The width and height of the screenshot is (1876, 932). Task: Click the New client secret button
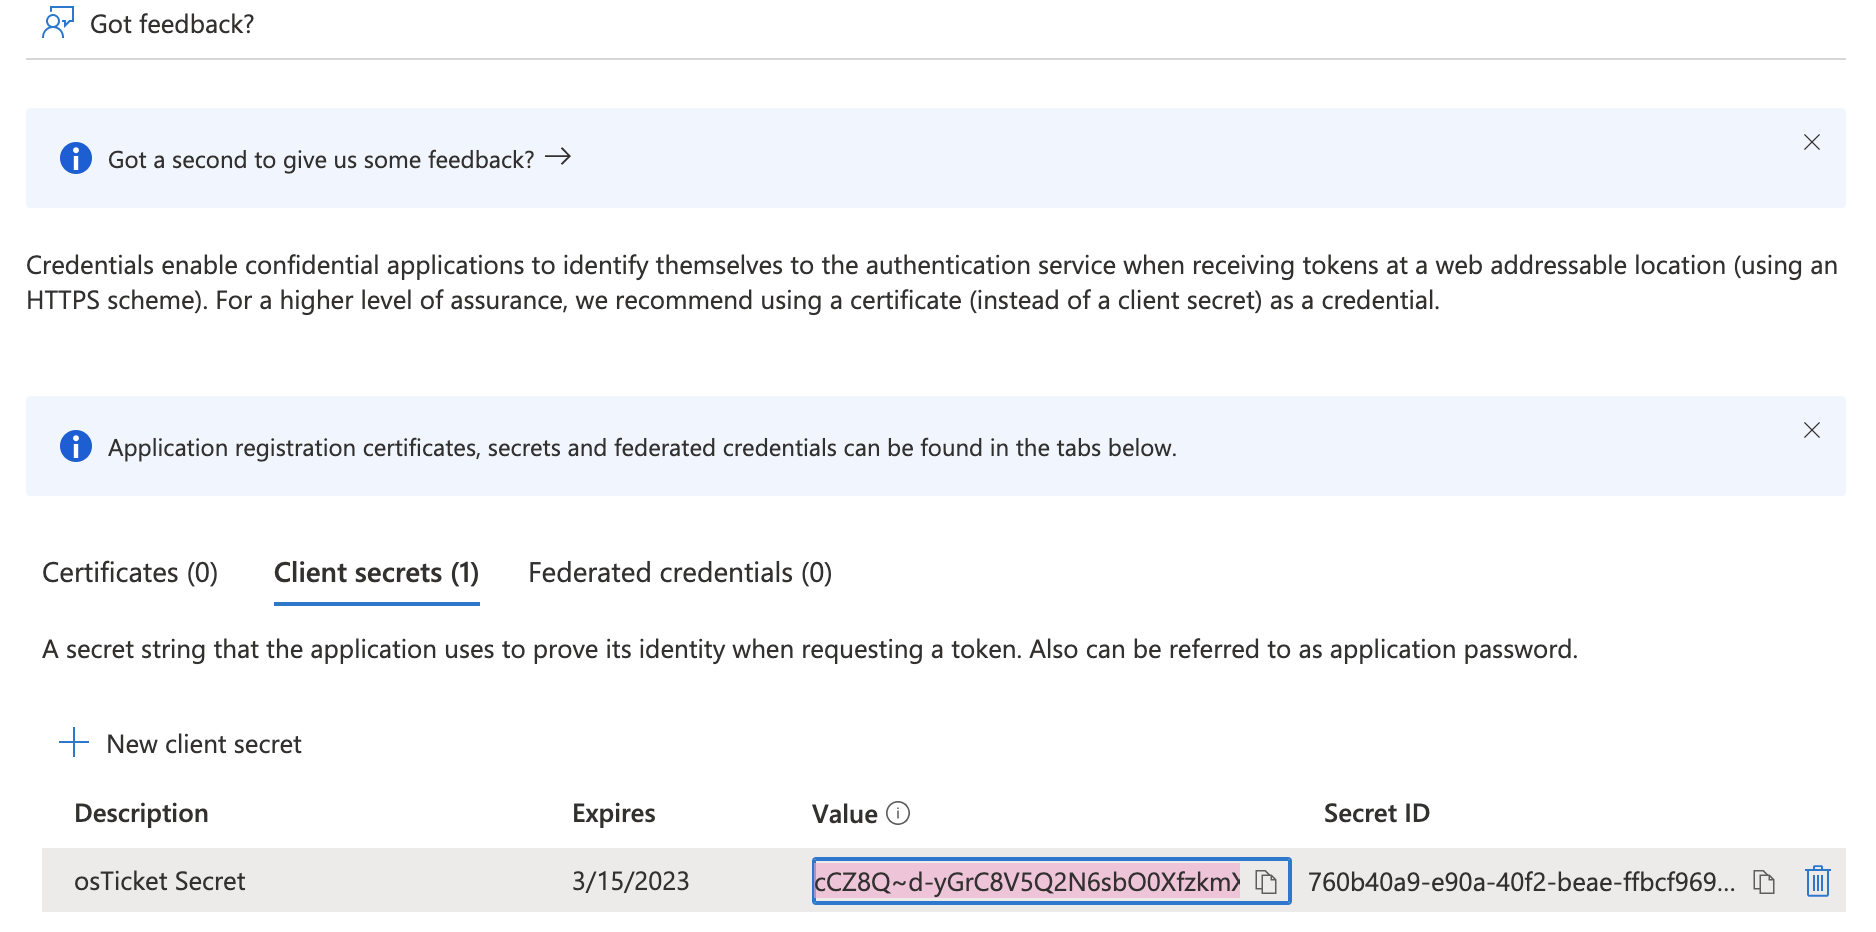pos(203,743)
